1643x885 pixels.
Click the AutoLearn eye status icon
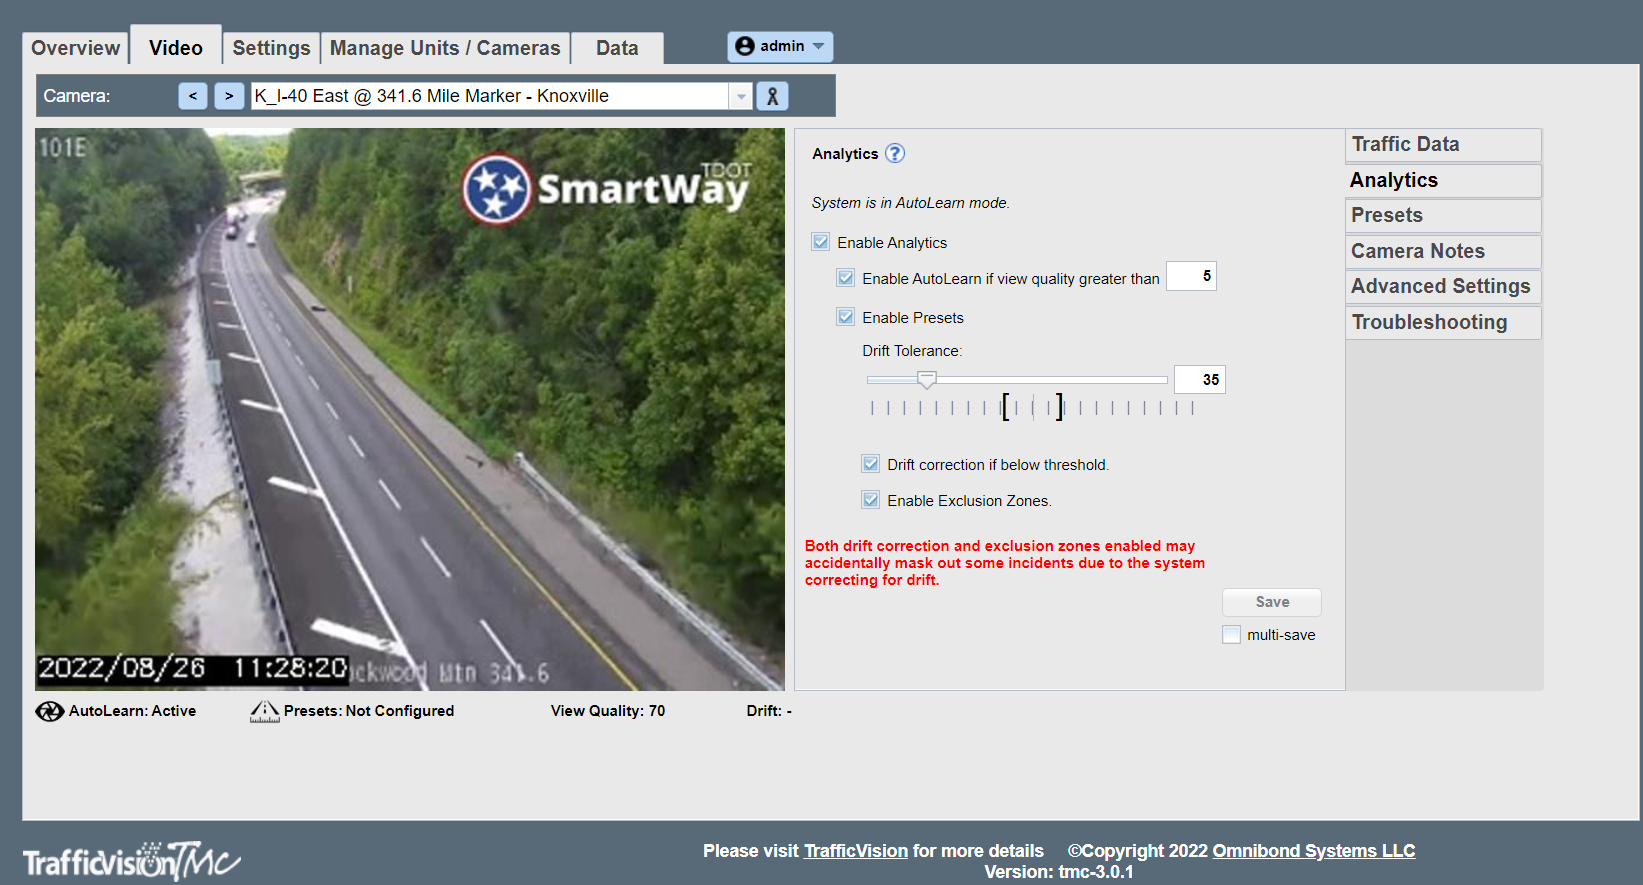pyautogui.click(x=49, y=711)
